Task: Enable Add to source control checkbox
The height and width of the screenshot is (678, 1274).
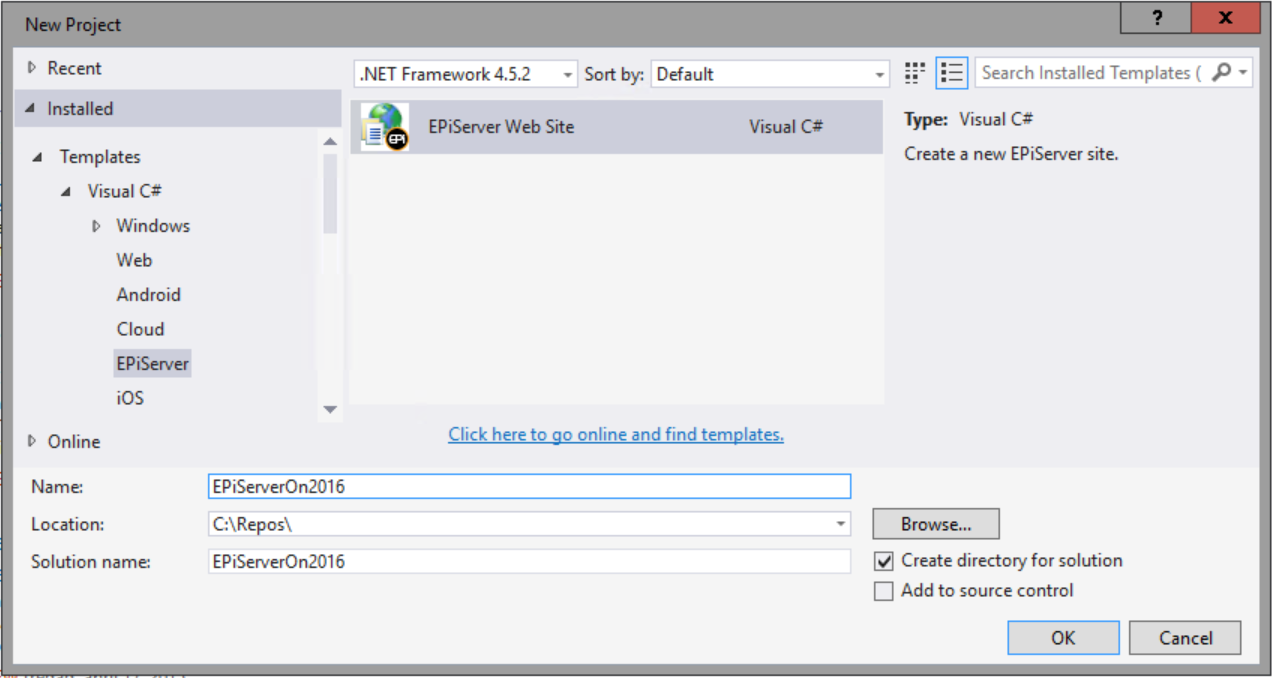Action: tap(884, 591)
